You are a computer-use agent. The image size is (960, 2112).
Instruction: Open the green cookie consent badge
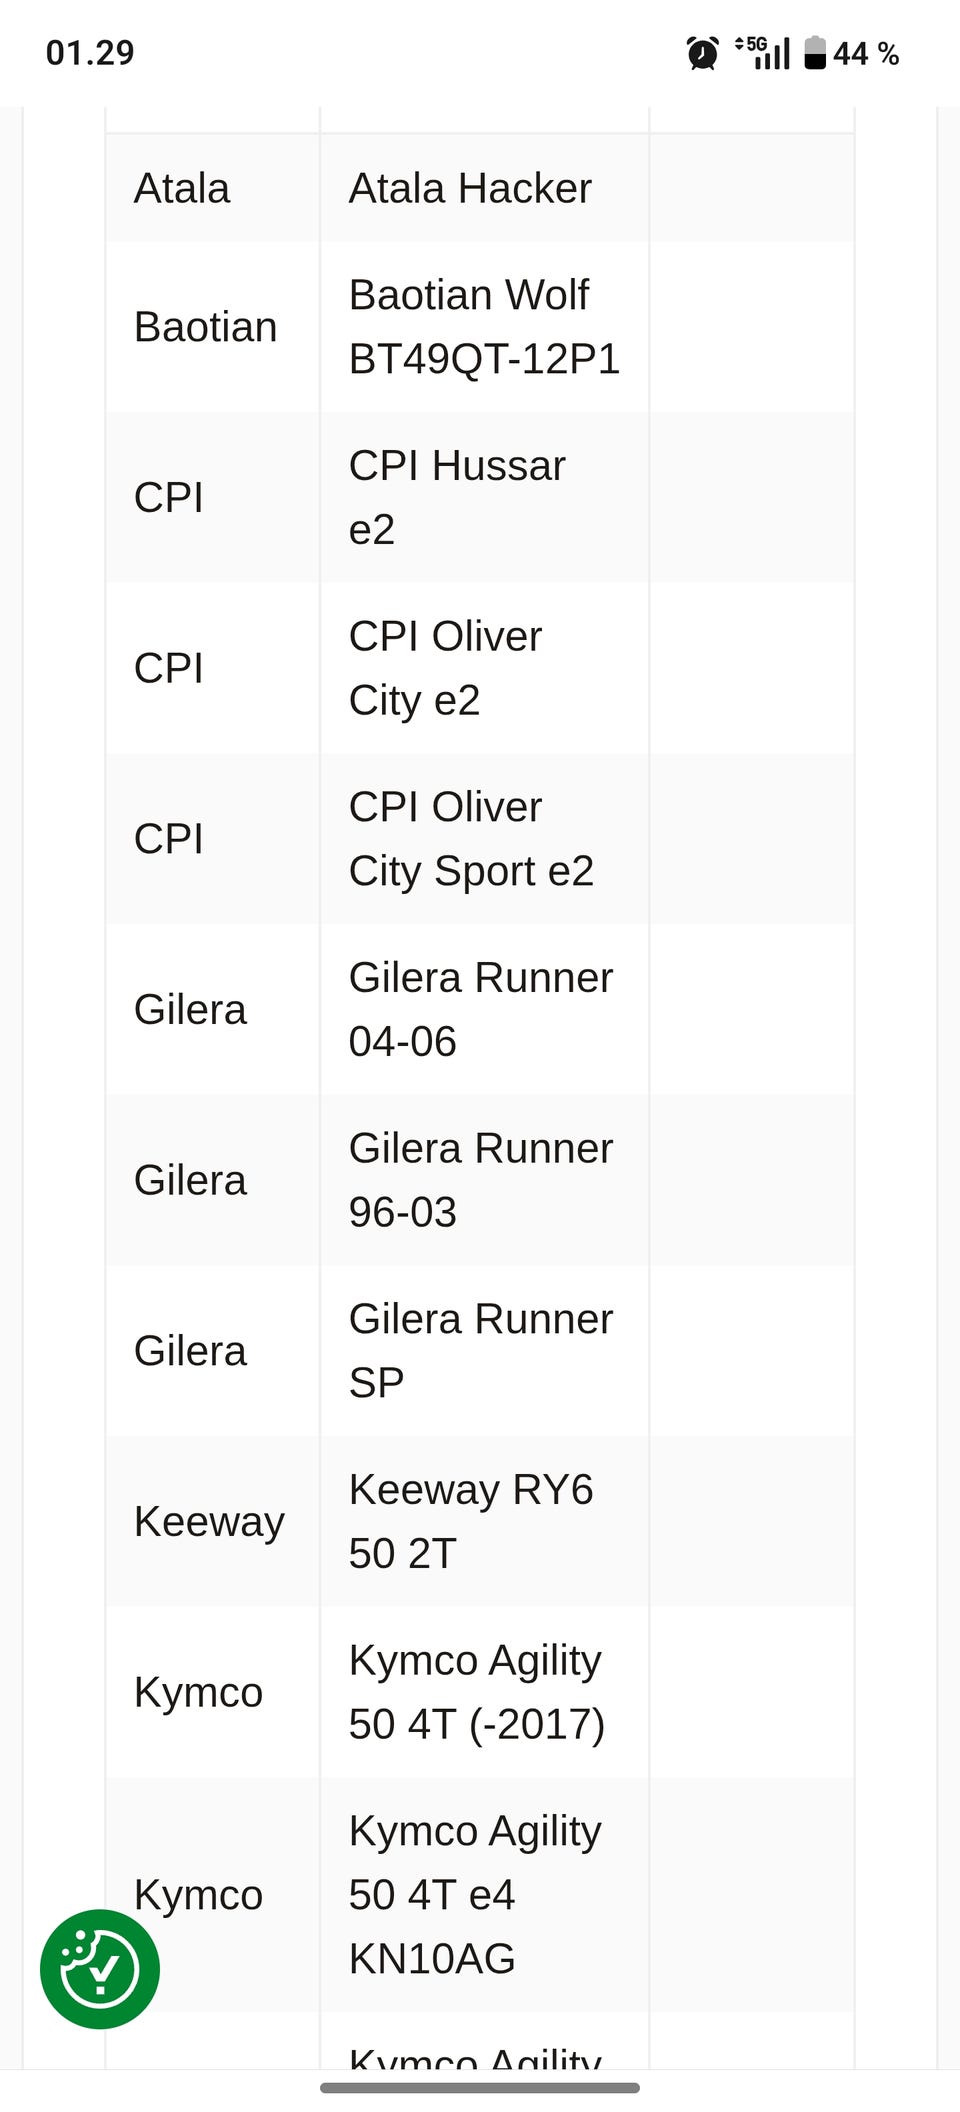tap(99, 1969)
